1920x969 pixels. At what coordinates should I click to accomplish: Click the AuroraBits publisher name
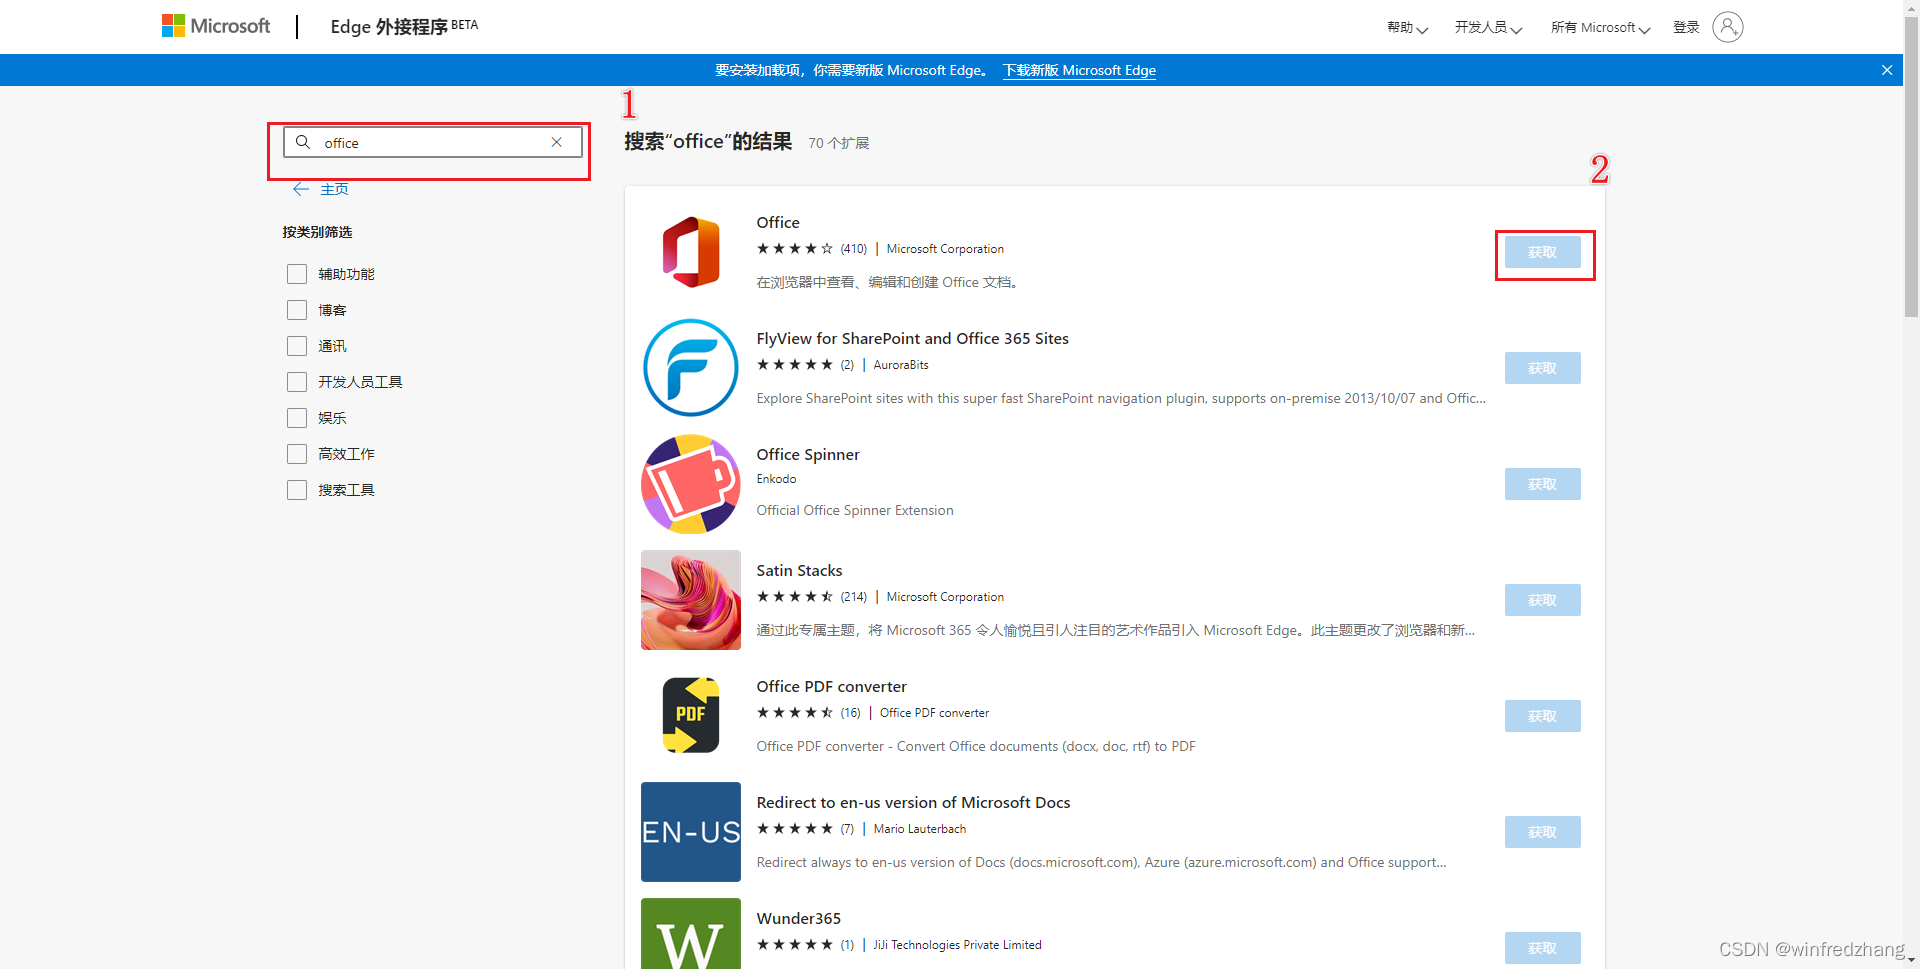(901, 365)
